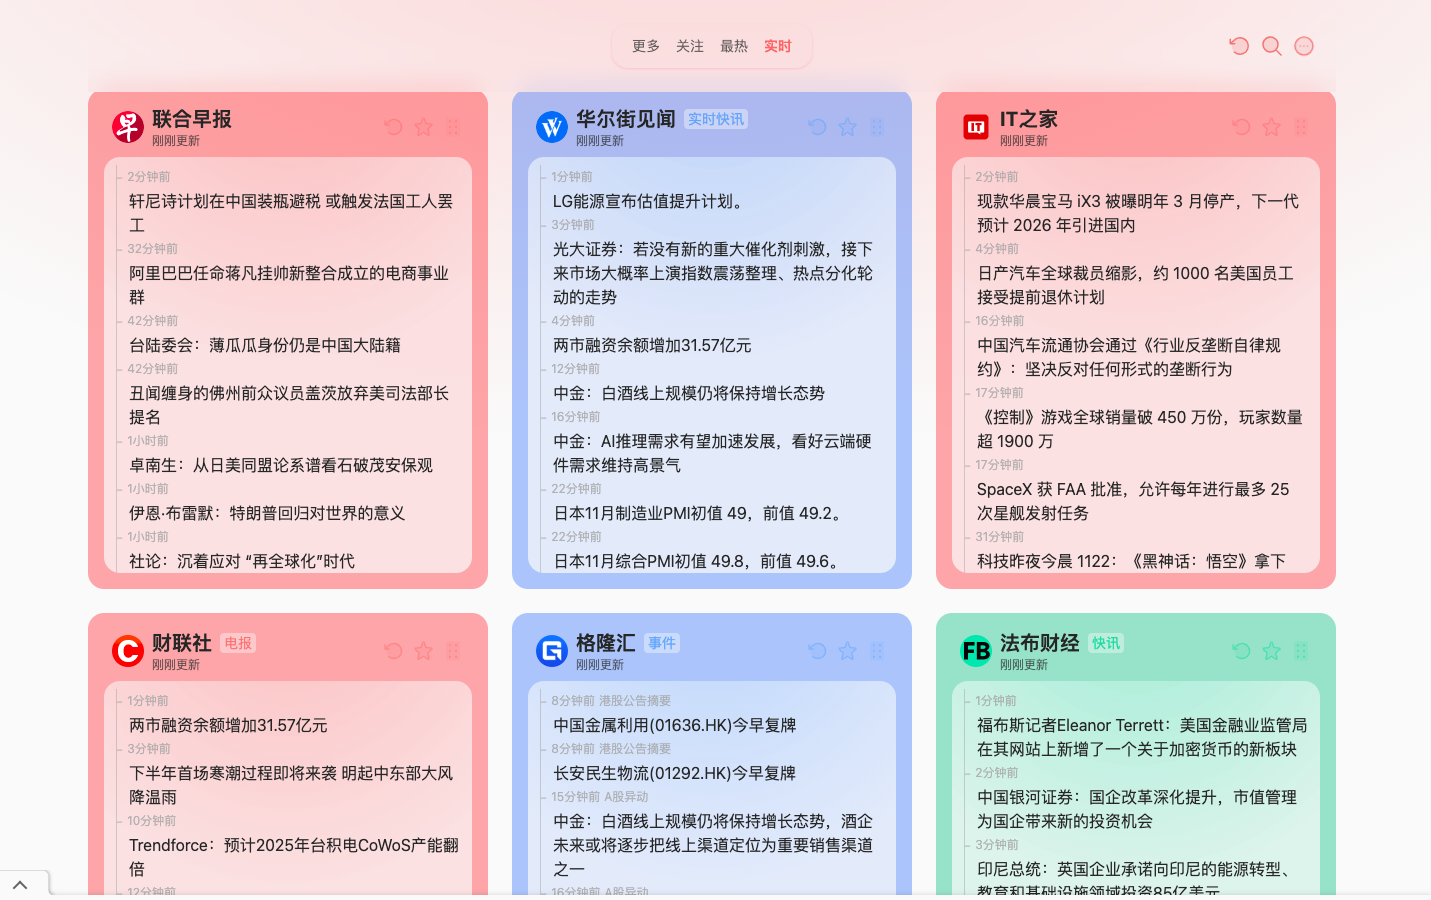
Task: Click the 财联社 logo icon
Action: pos(128,651)
